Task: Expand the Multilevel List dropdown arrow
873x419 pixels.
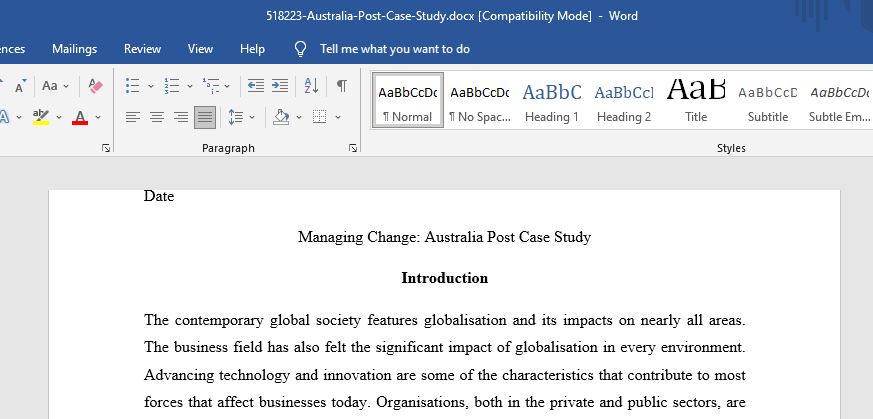Action: [227, 86]
